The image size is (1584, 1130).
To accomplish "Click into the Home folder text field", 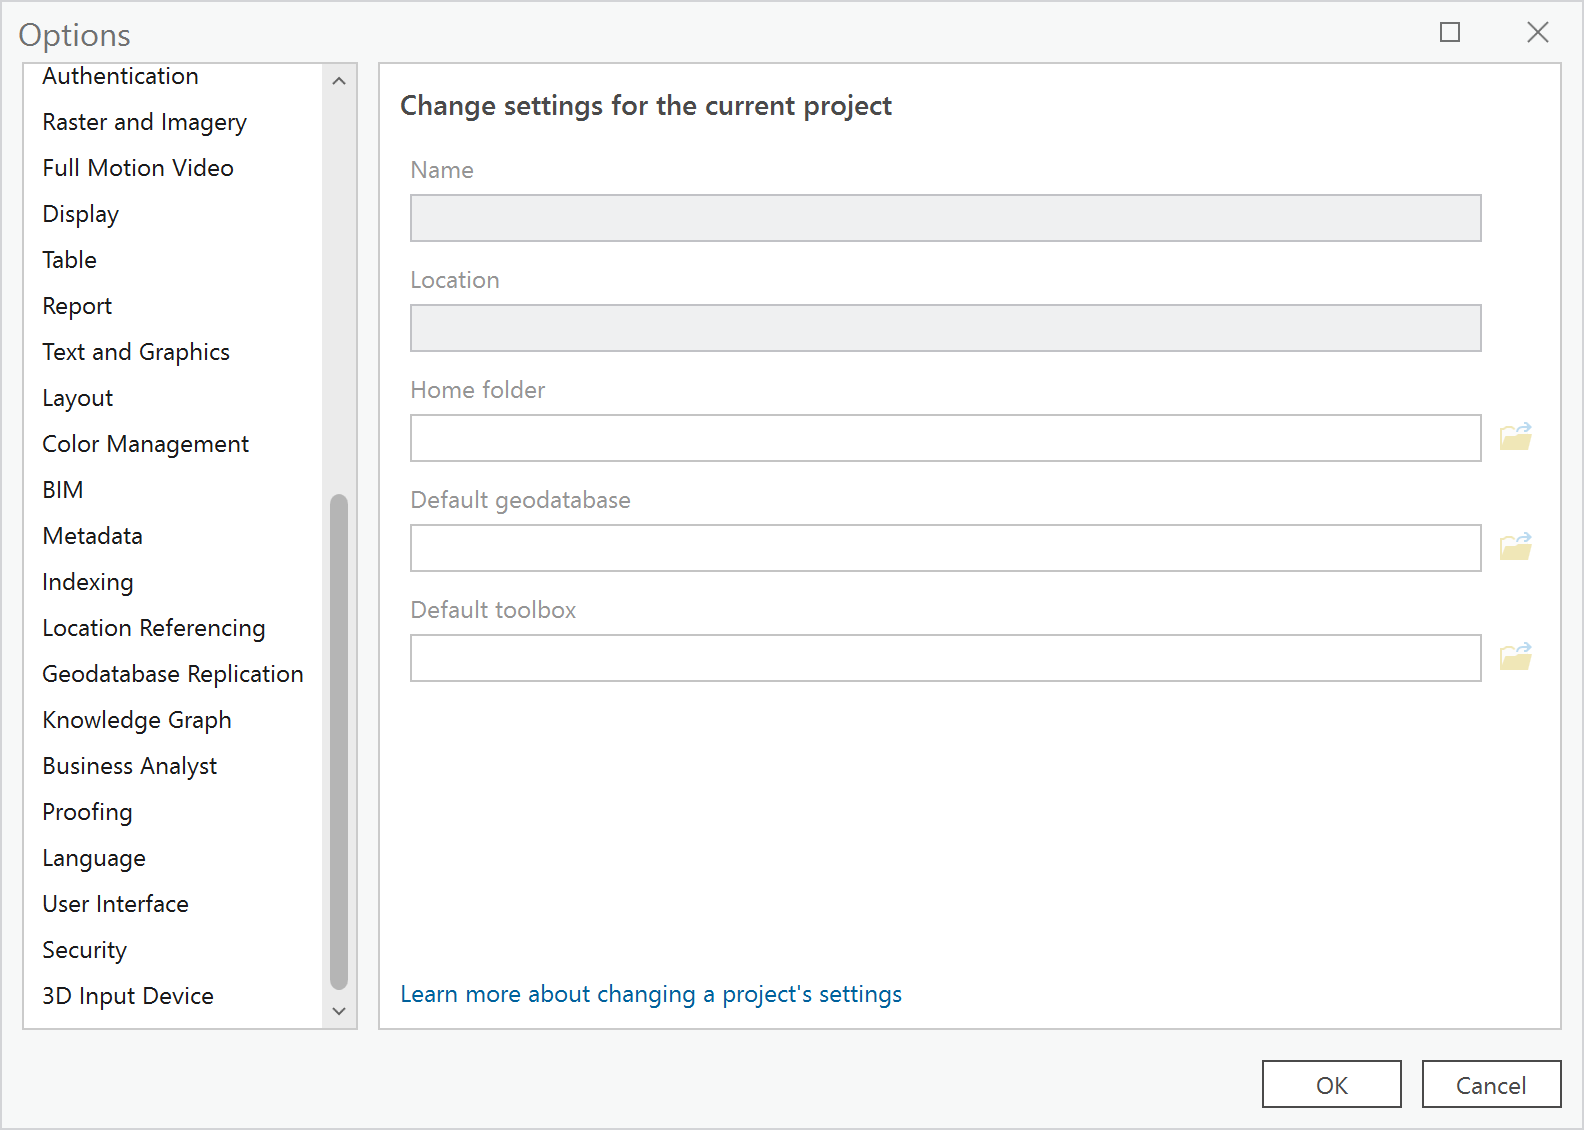I will pos(945,438).
